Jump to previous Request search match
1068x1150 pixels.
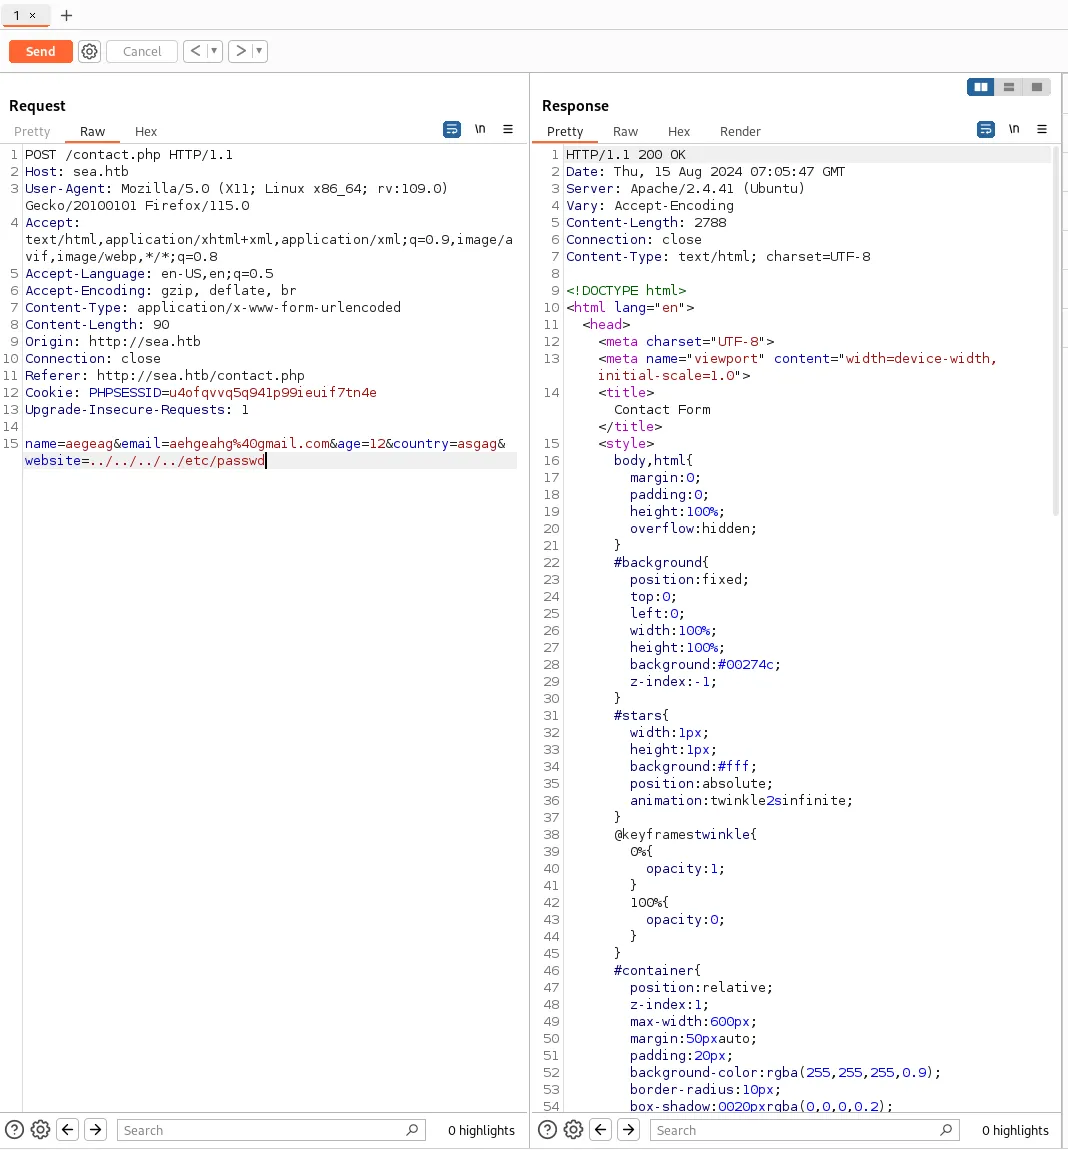point(67,1129)
